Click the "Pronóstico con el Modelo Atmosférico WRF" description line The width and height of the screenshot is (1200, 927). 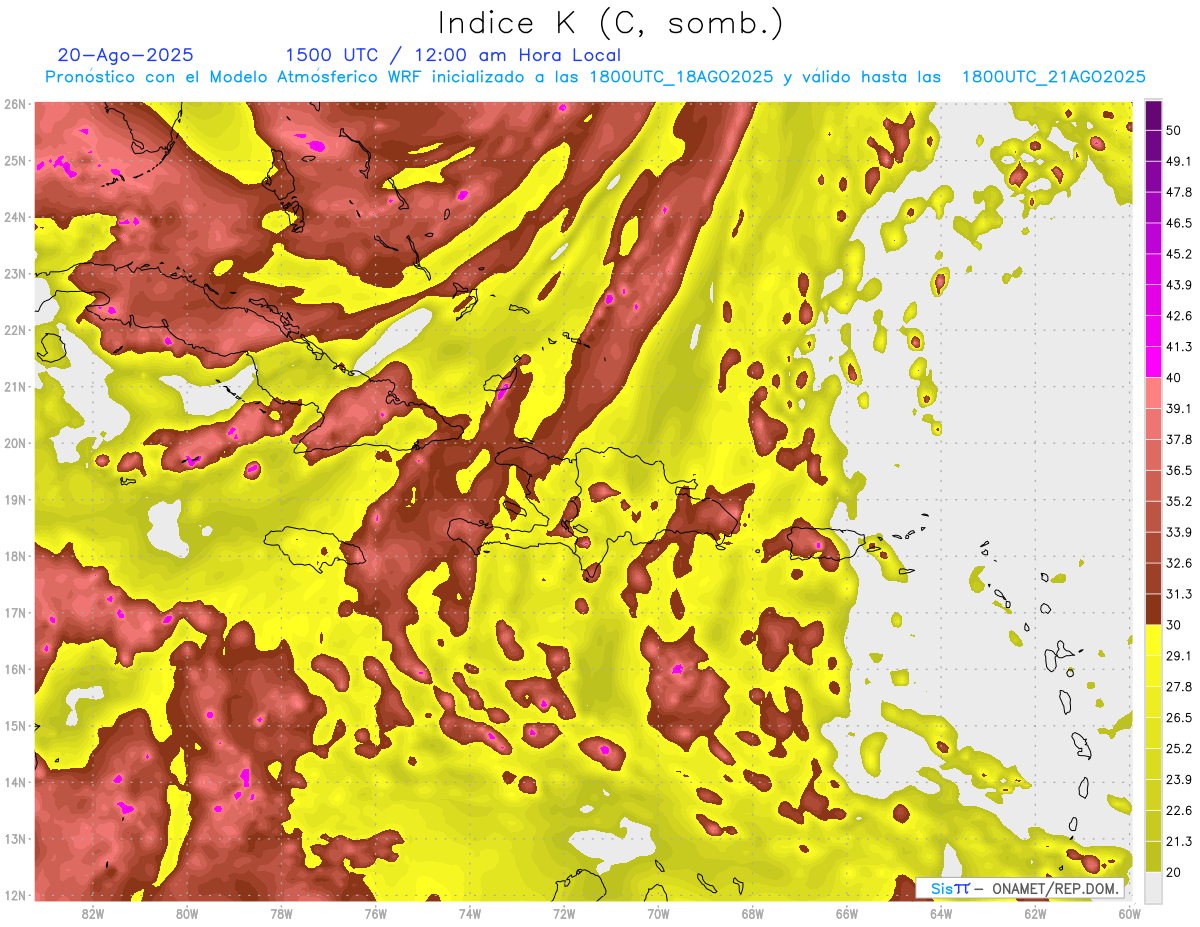595,77
